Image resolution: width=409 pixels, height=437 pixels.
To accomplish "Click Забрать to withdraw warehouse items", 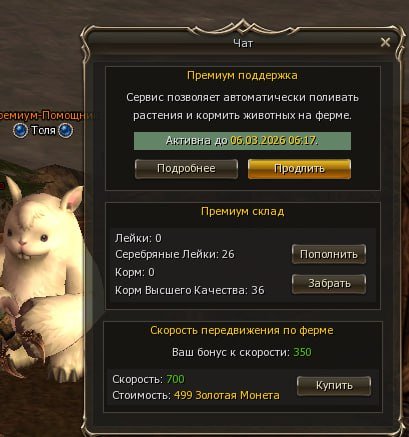I will [329, 284].
